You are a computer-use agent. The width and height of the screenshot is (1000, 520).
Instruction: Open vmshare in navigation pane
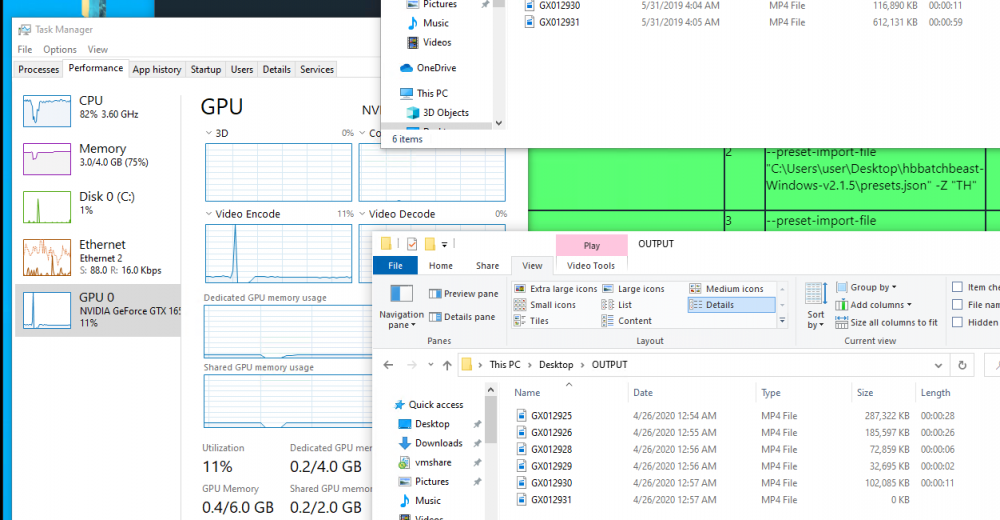pyautogui.click(x=433, y=462)
